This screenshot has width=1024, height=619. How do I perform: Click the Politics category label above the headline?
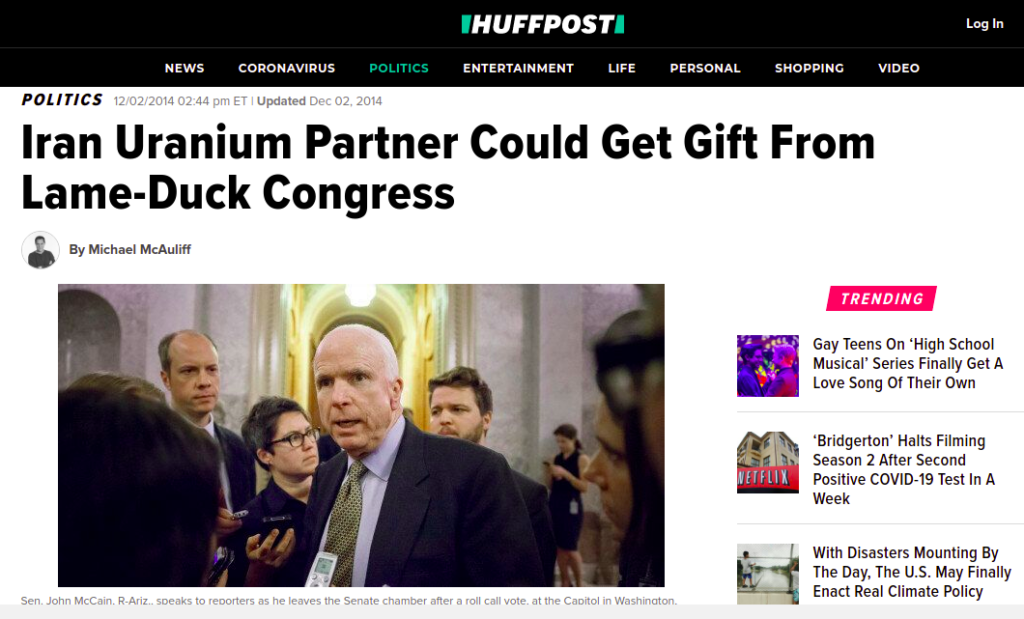[x=62, y=100]
